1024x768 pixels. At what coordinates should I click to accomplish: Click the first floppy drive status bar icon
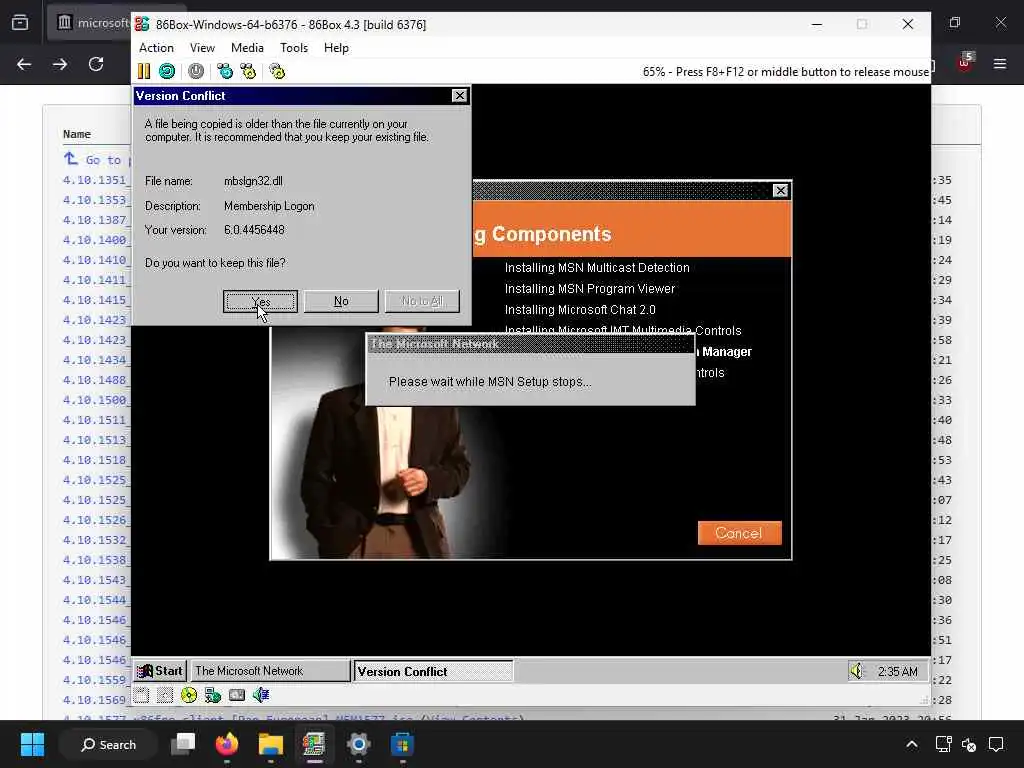pos(142,695)
